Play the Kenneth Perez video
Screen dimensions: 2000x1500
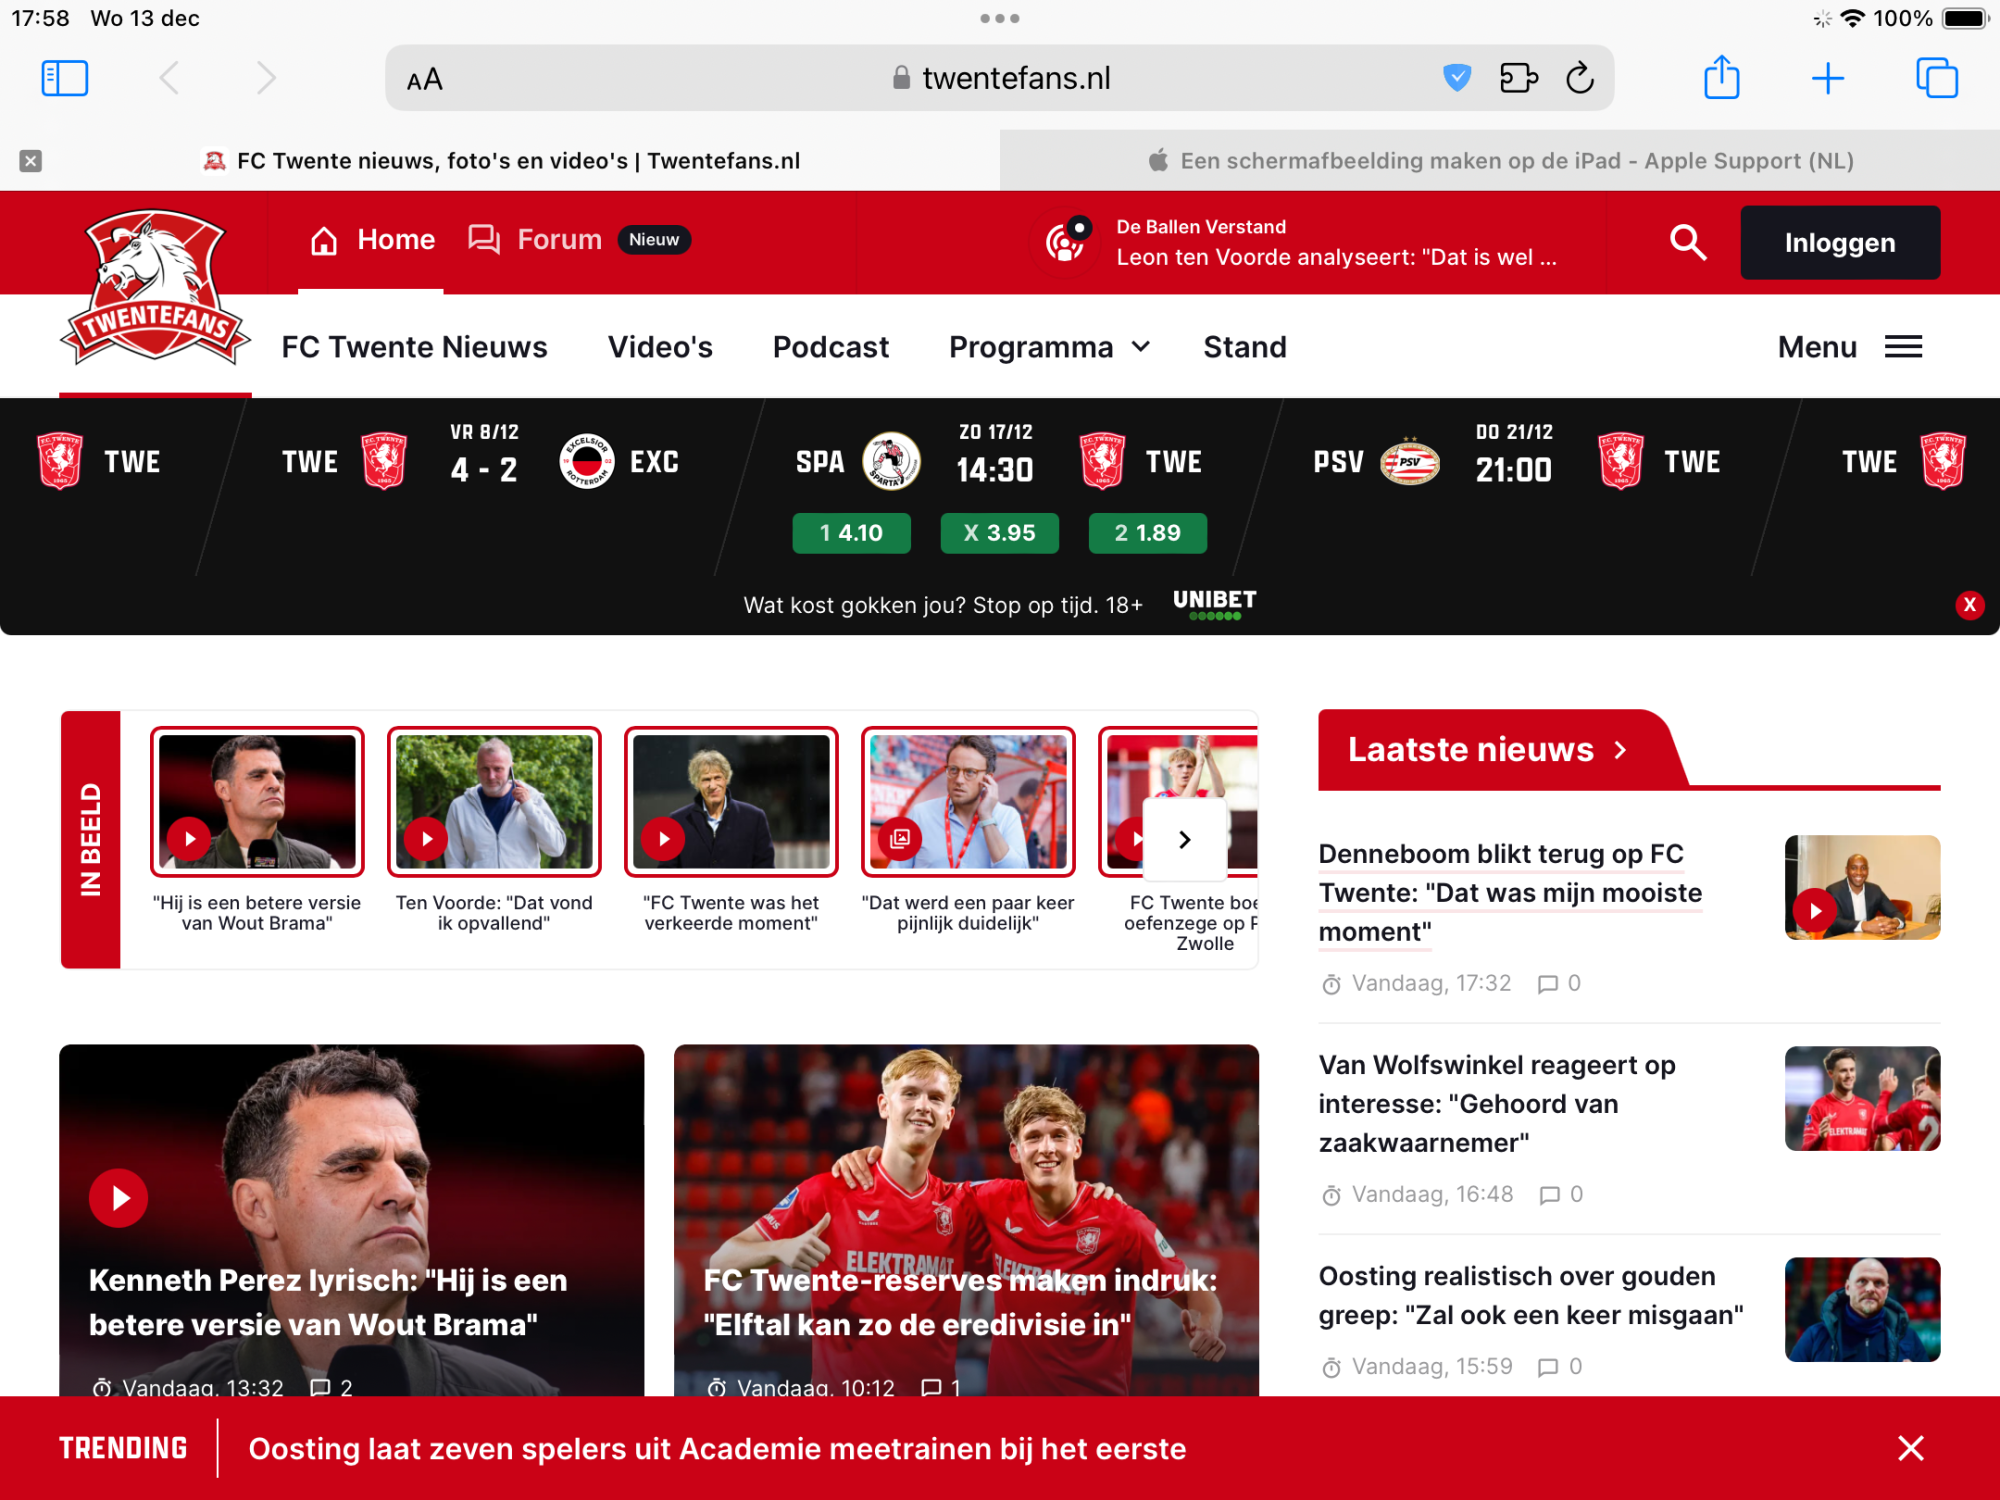coord(118,1197)
